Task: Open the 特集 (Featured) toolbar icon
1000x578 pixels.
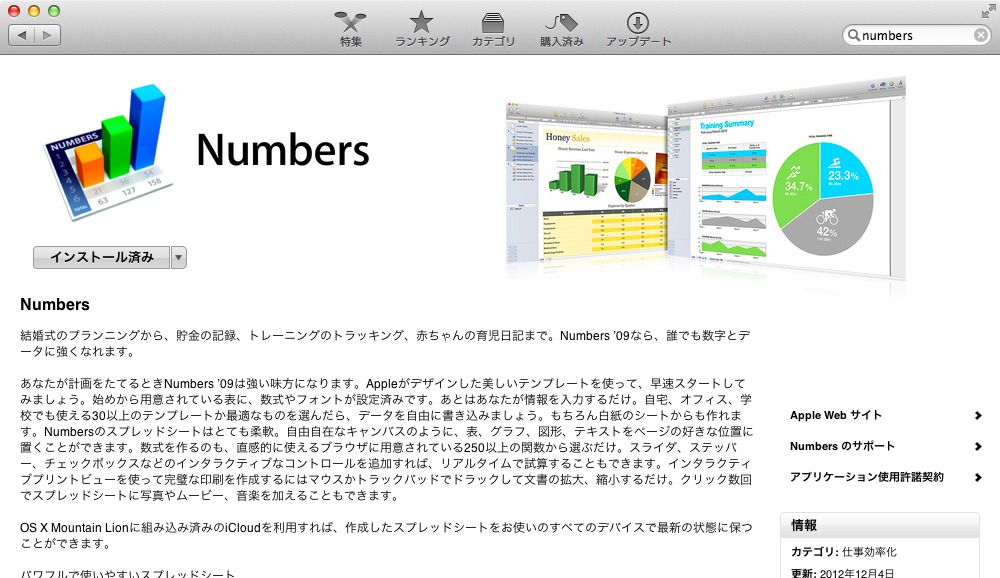Action: [x=350, y=29]
